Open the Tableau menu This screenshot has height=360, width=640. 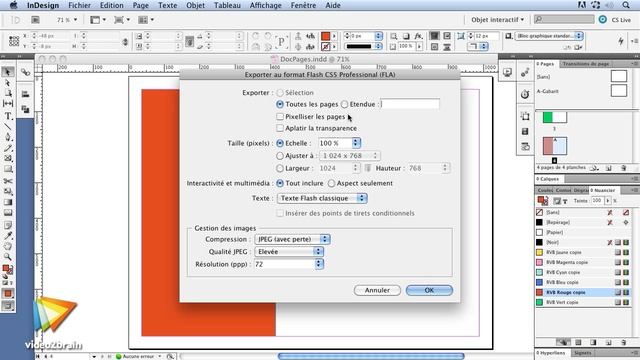click(x=227, y=5)
